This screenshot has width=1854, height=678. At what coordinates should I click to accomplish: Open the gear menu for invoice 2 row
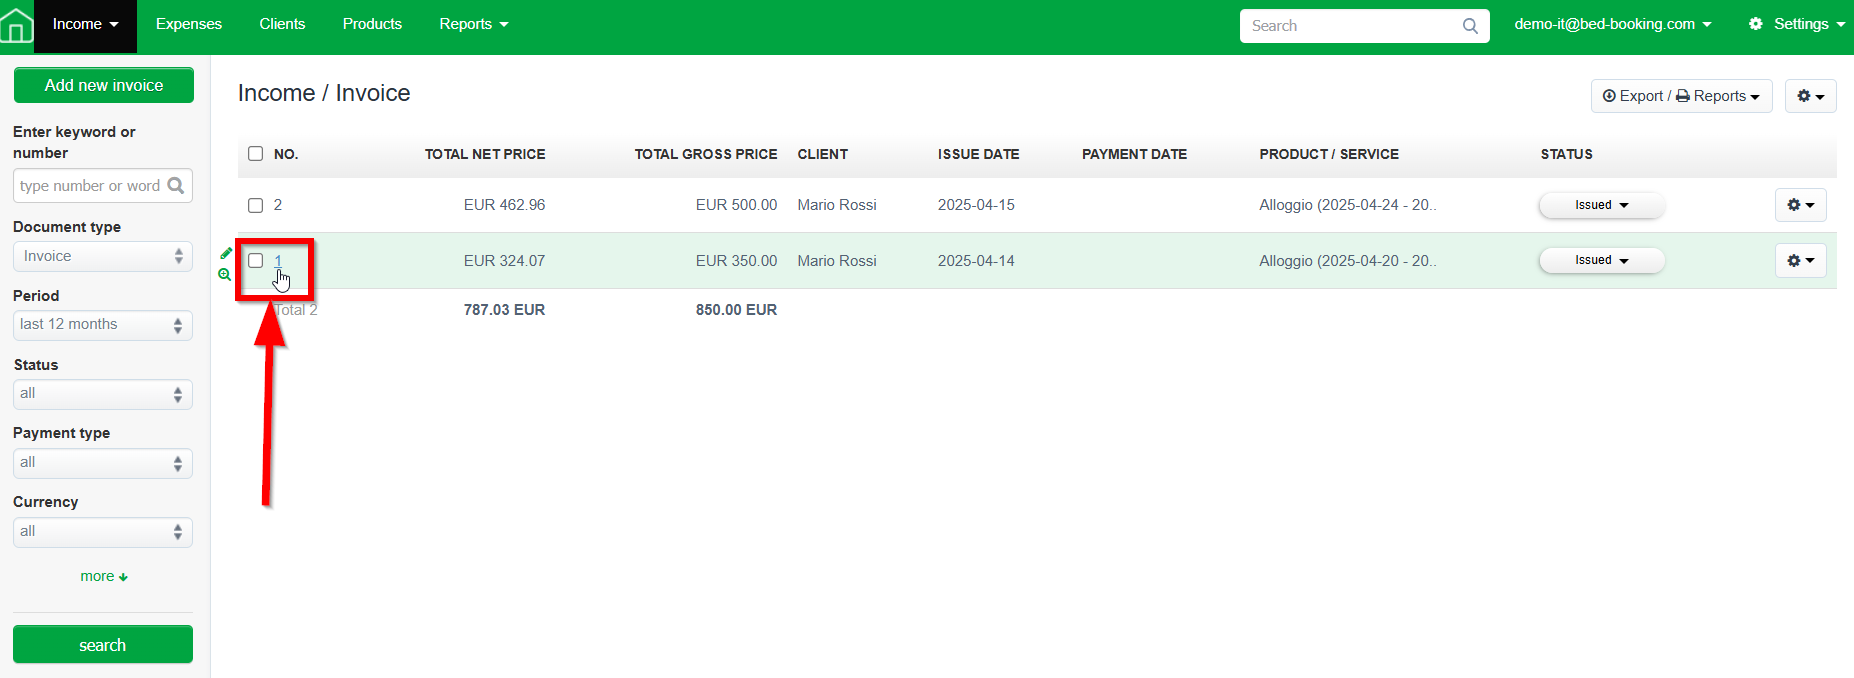tap(1800, 205)
